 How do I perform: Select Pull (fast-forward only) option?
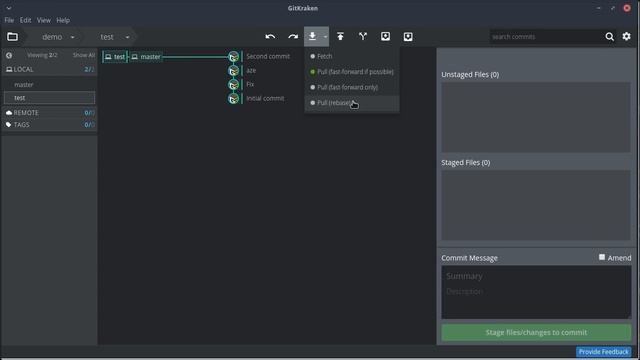[x=352, y=87]
